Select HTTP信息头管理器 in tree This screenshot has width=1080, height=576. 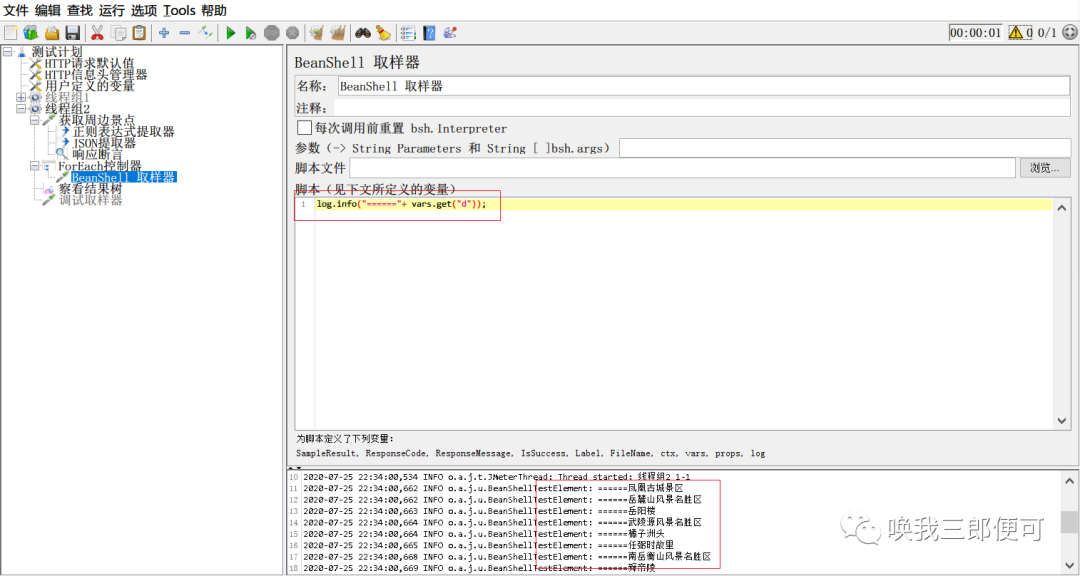pyautogui.click(x=96, y=74)
